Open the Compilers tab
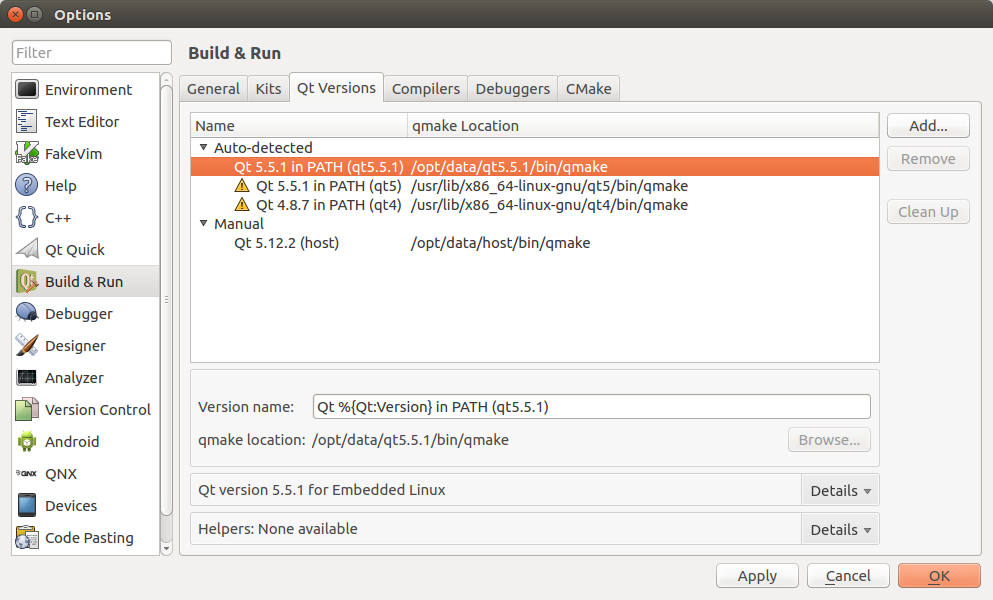 (x=425, y=89)
